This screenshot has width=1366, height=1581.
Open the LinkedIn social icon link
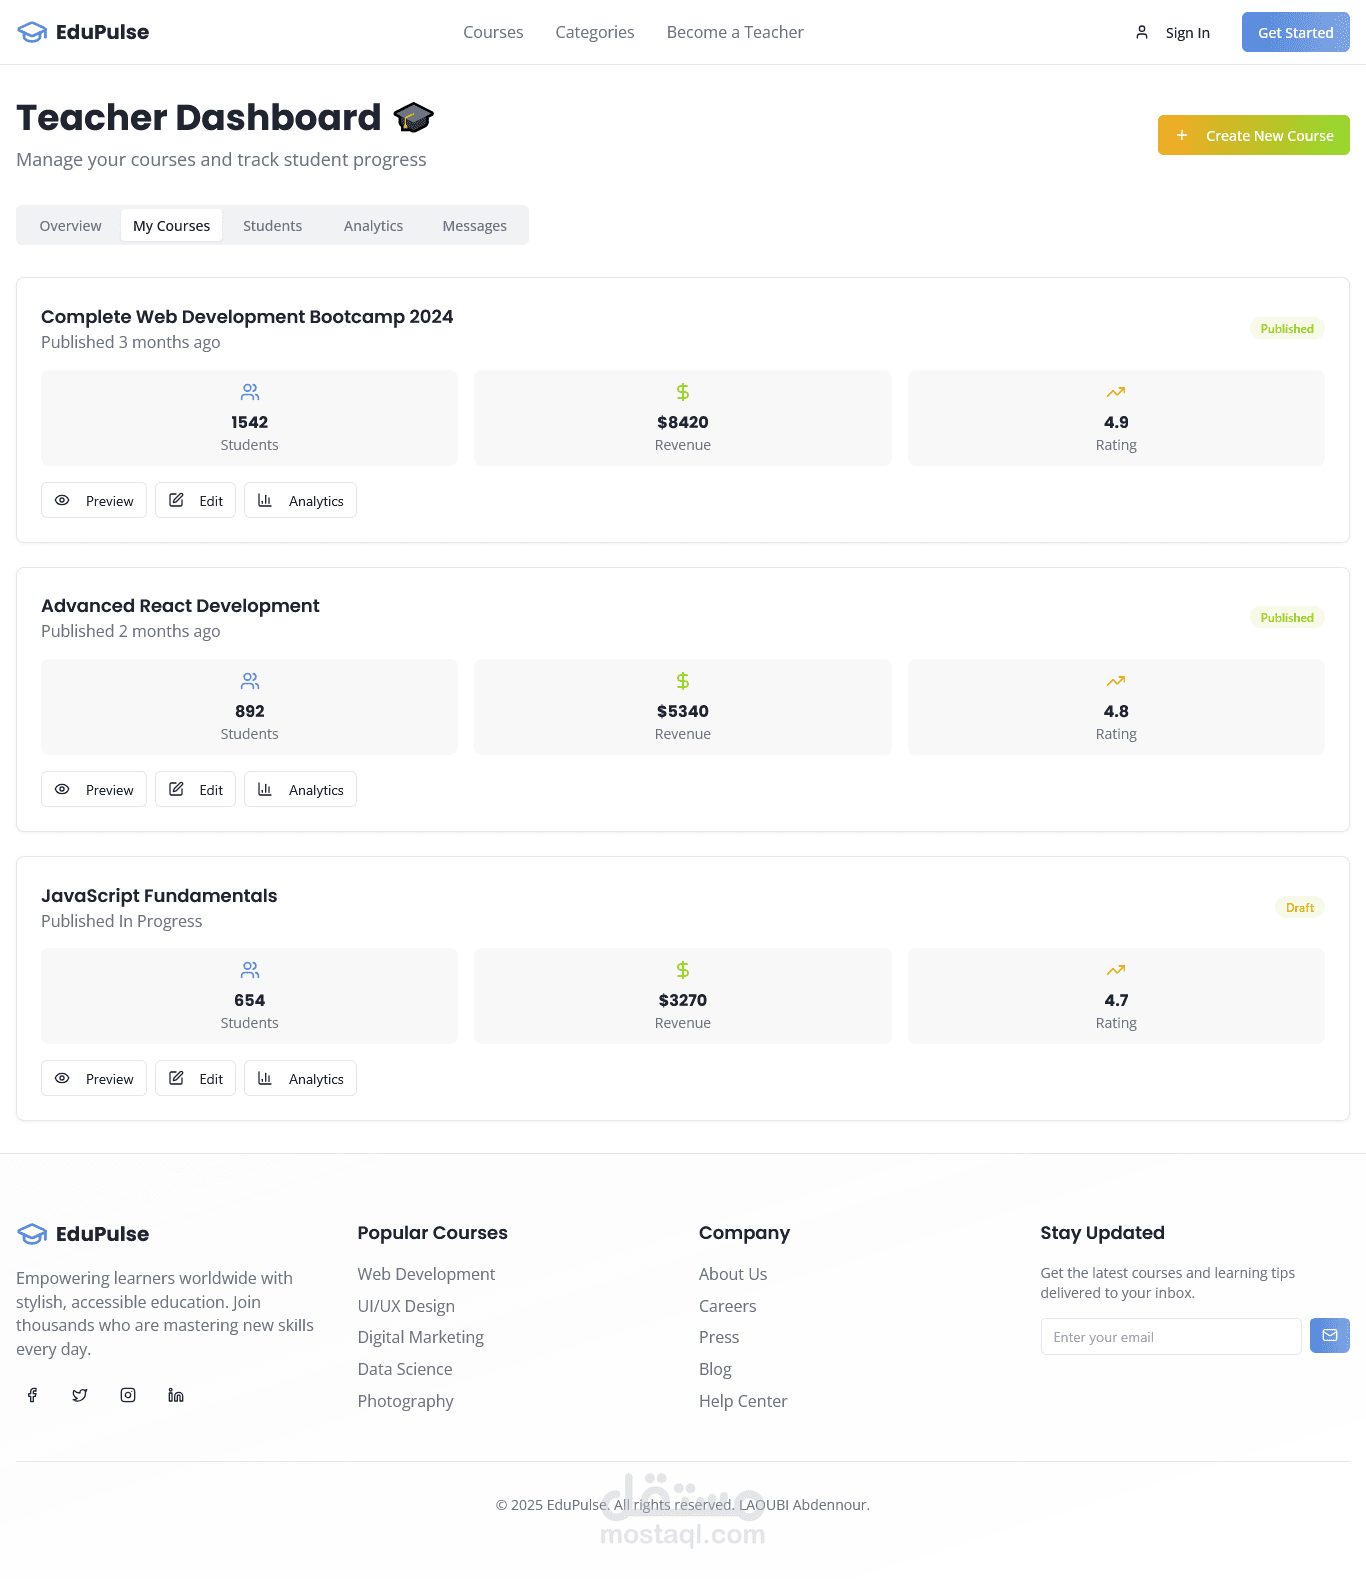pyautogui.click(x=176, y=1395)
